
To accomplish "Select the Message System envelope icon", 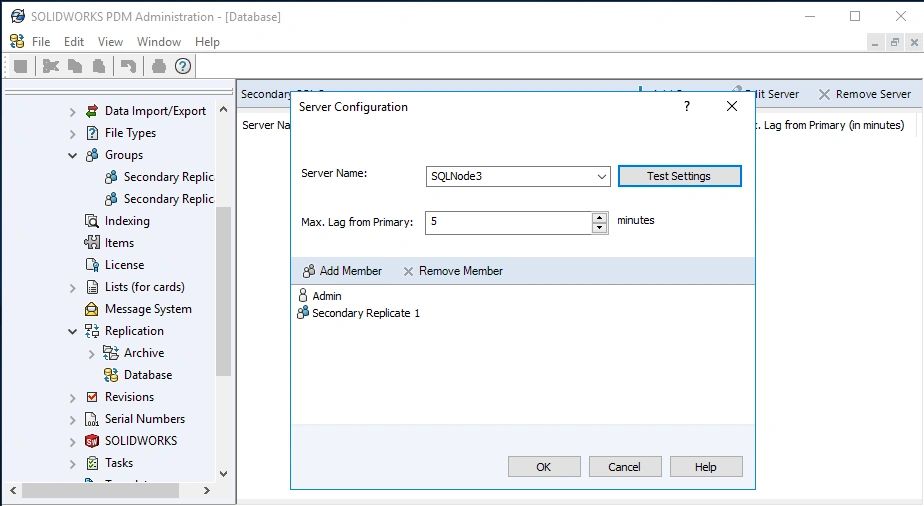I will (x=92, y=309).
